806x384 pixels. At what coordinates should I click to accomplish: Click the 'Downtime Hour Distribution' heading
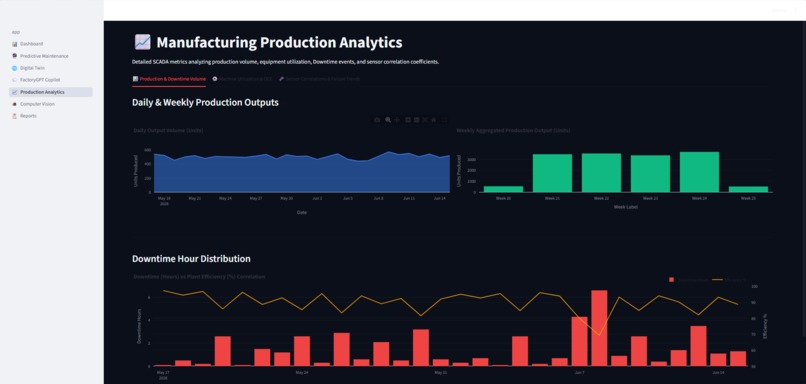(191, 259)
